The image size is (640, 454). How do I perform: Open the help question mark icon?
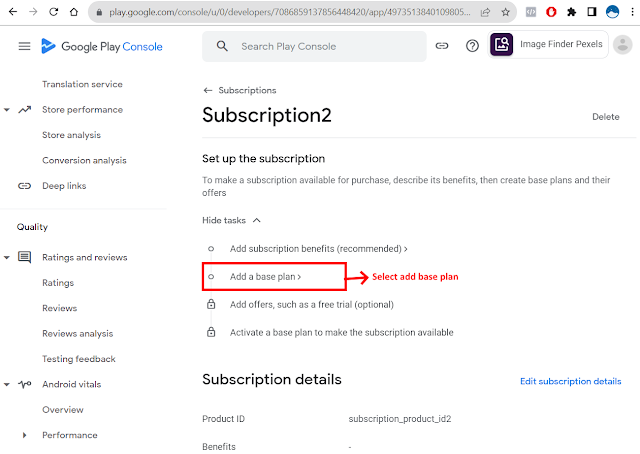[x=472, y=46]
